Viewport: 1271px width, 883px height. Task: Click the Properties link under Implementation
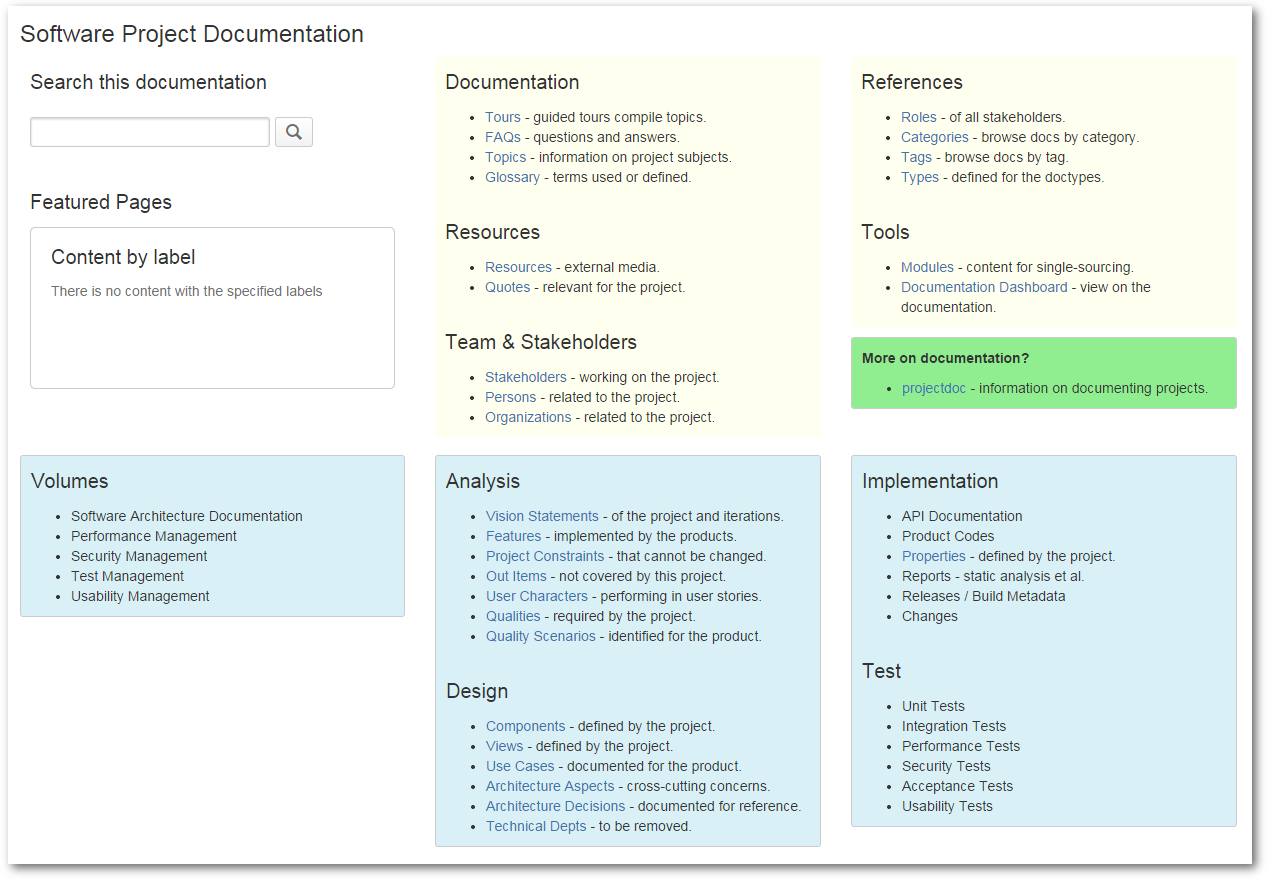coord(933,556)
